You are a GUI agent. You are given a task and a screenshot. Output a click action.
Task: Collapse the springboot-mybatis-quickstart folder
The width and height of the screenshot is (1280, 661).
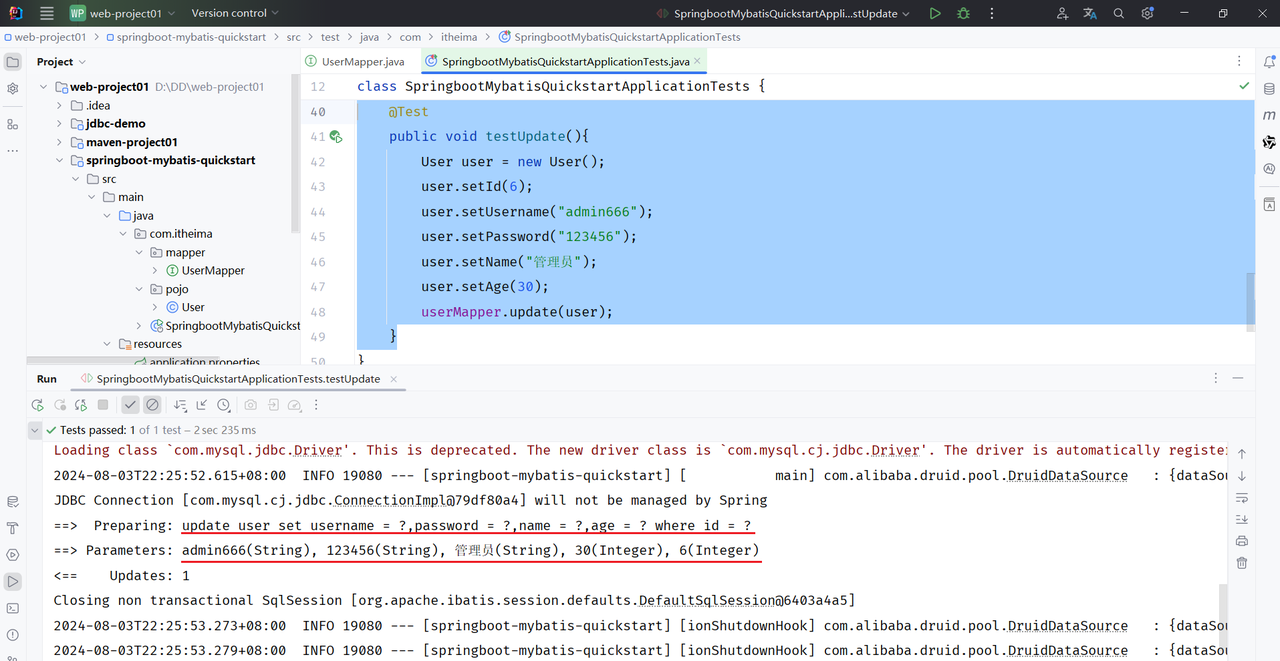pyautogui.click(x=60, y=160)
